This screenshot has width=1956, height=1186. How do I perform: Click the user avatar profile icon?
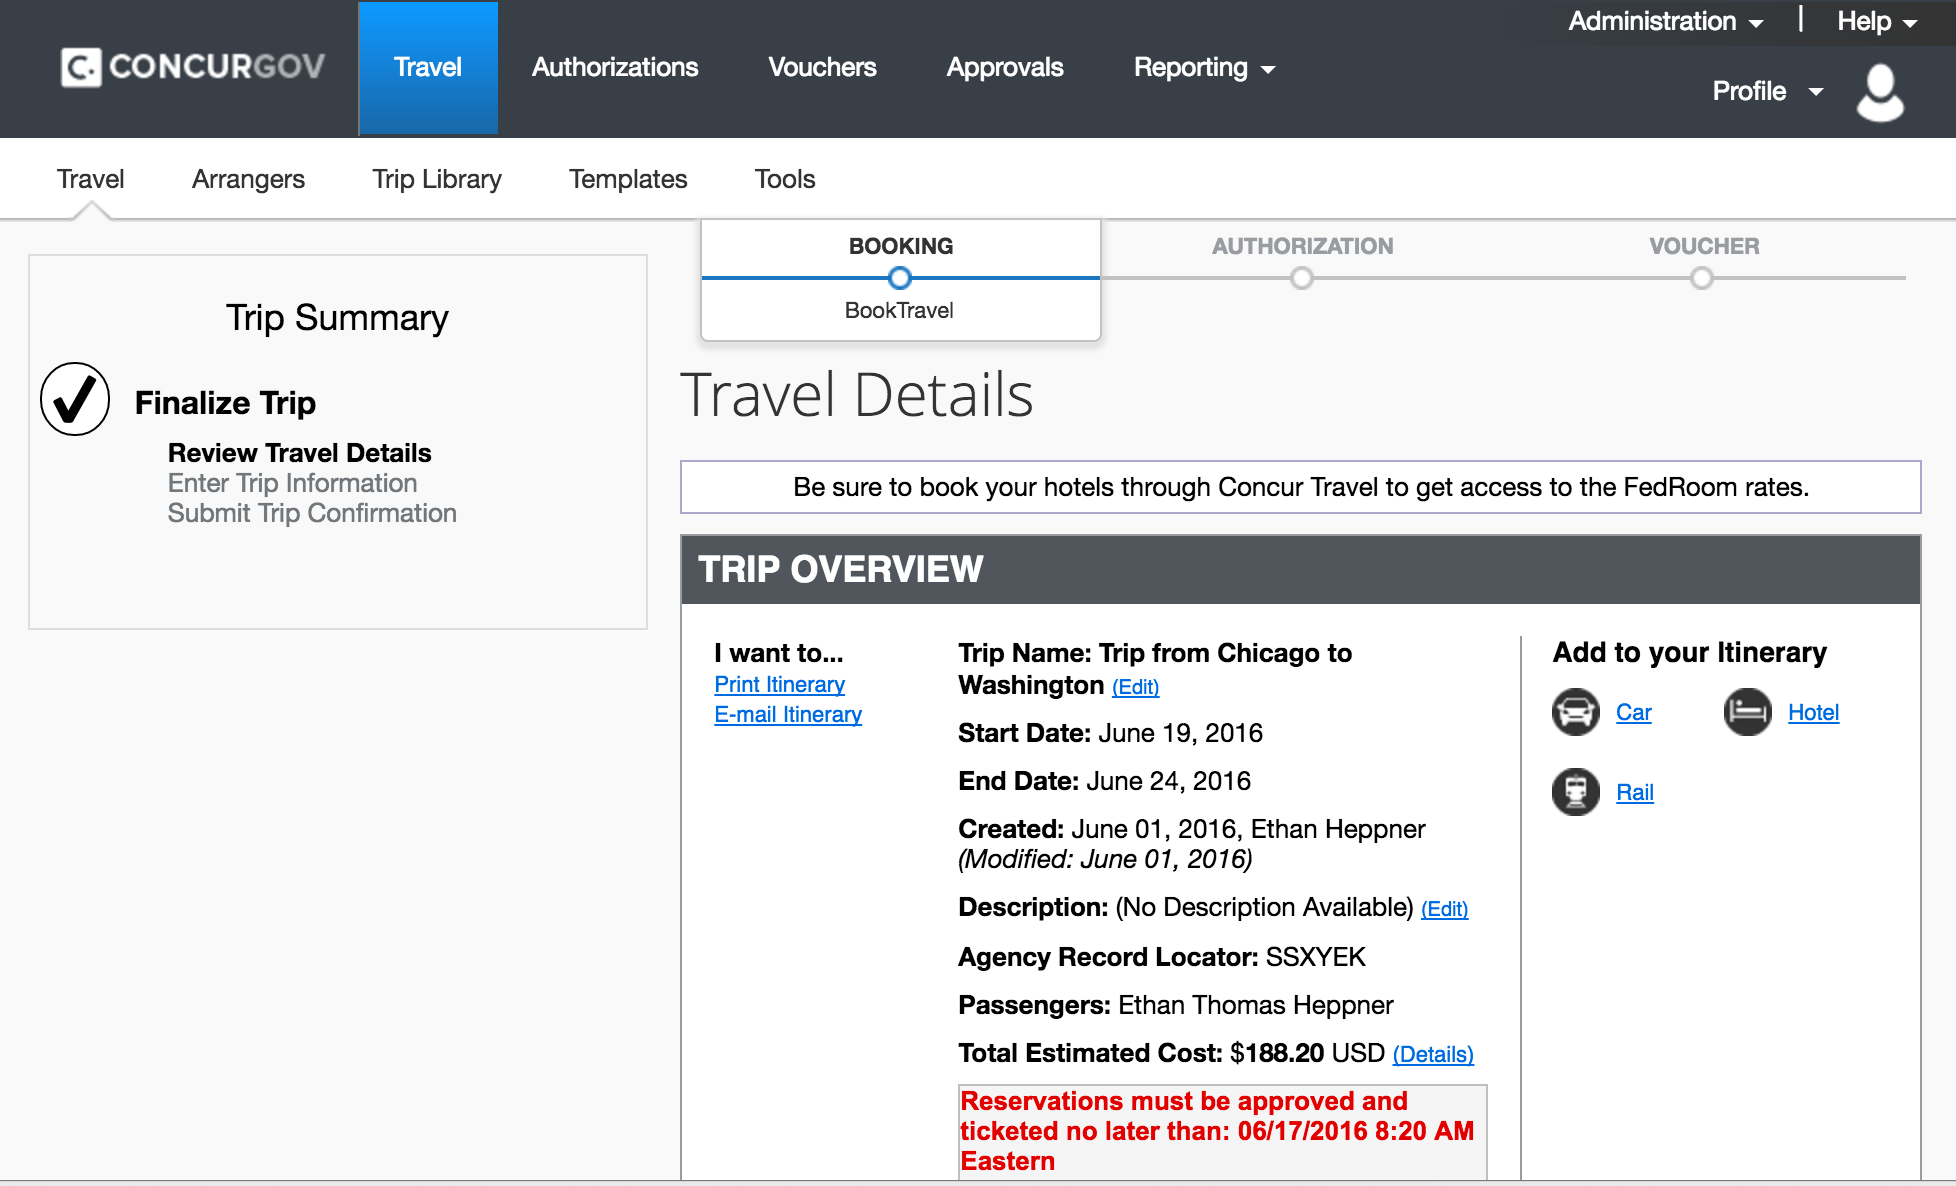[1880, 92]
